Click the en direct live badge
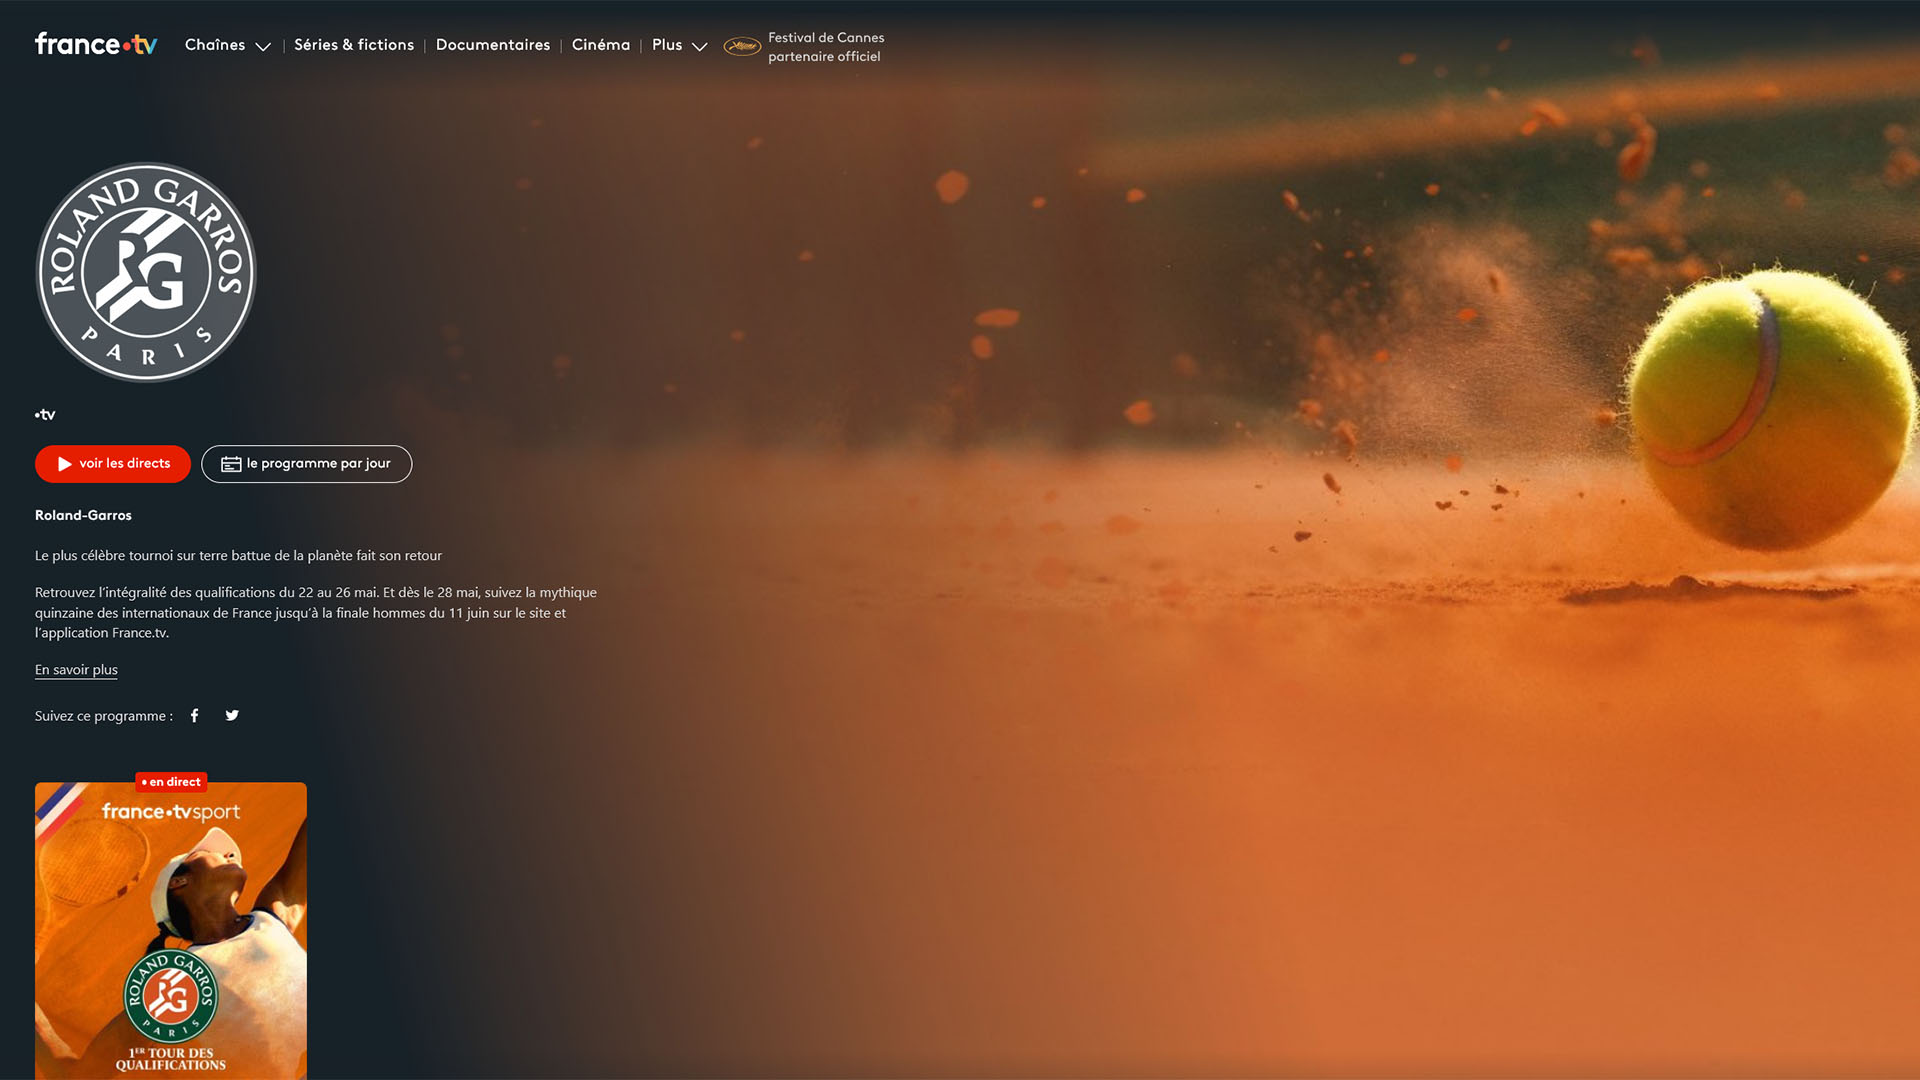The image size is (1920, 1080). (171, 782)
